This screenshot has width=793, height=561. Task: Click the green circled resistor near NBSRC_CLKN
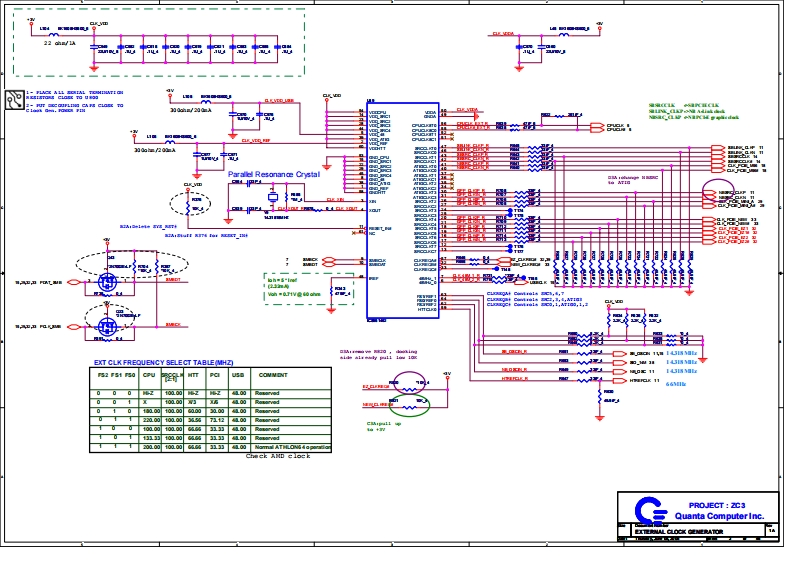pyautogui.click(x=407, y=404)
